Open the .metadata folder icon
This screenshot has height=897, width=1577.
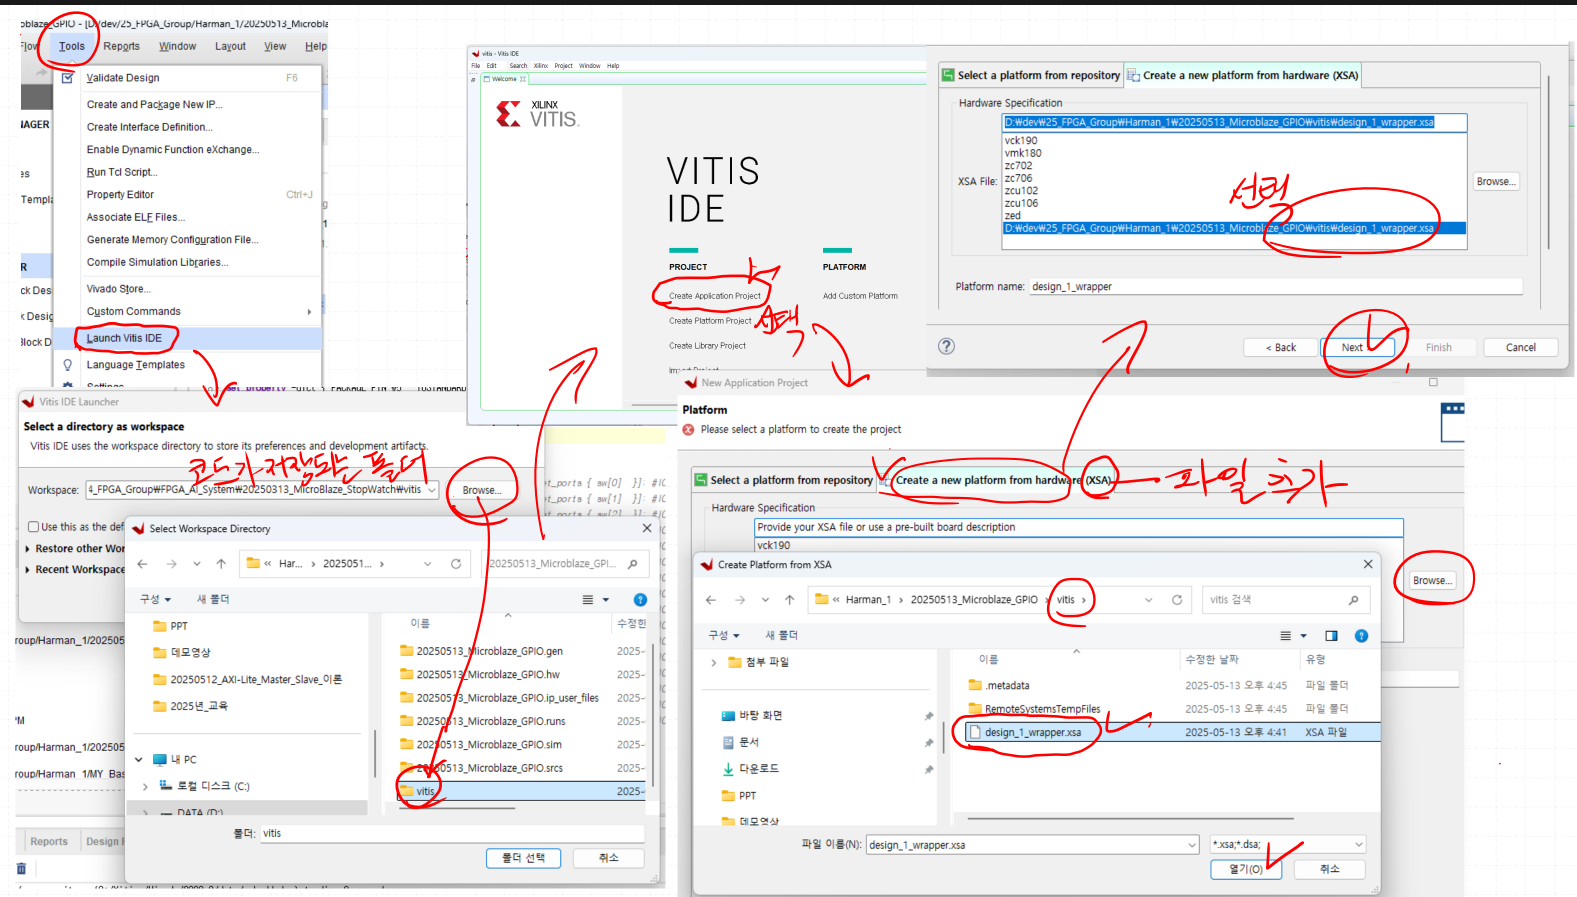pyautogui.click(x=976, y=685)
